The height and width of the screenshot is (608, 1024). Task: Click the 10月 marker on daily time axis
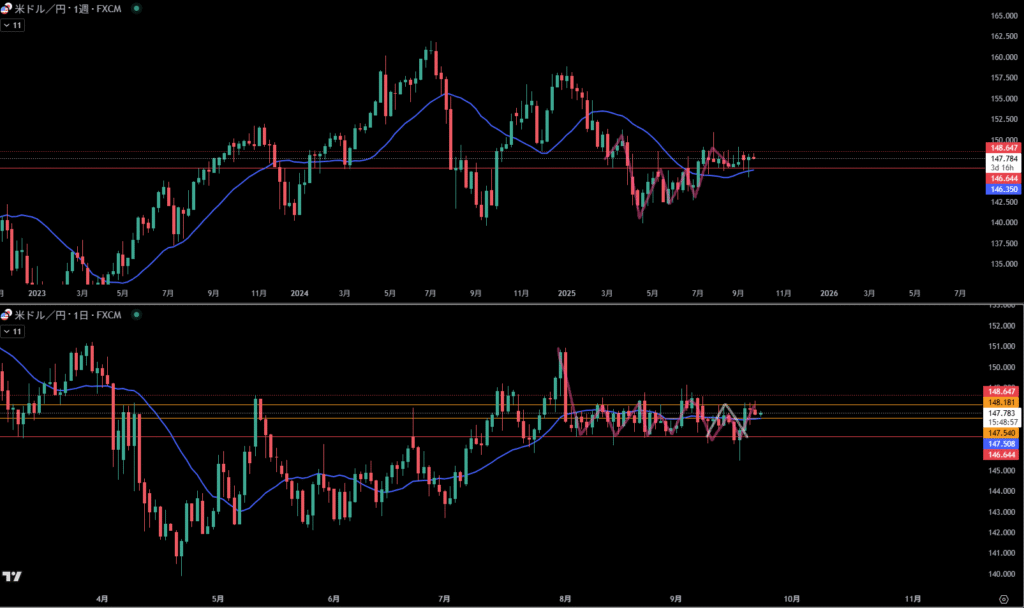(x=791, y=597)
